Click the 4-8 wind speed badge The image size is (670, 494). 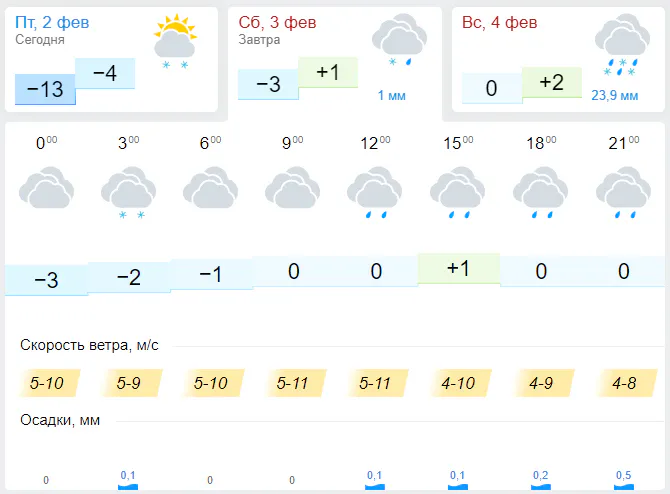click(x=622, y=382)
